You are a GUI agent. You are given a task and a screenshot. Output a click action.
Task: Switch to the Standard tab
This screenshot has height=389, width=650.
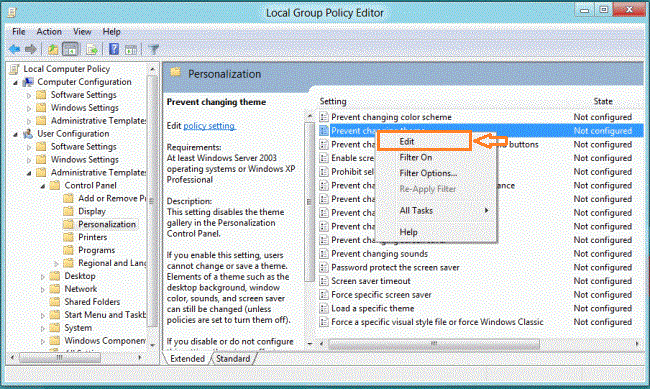(233, 359)
